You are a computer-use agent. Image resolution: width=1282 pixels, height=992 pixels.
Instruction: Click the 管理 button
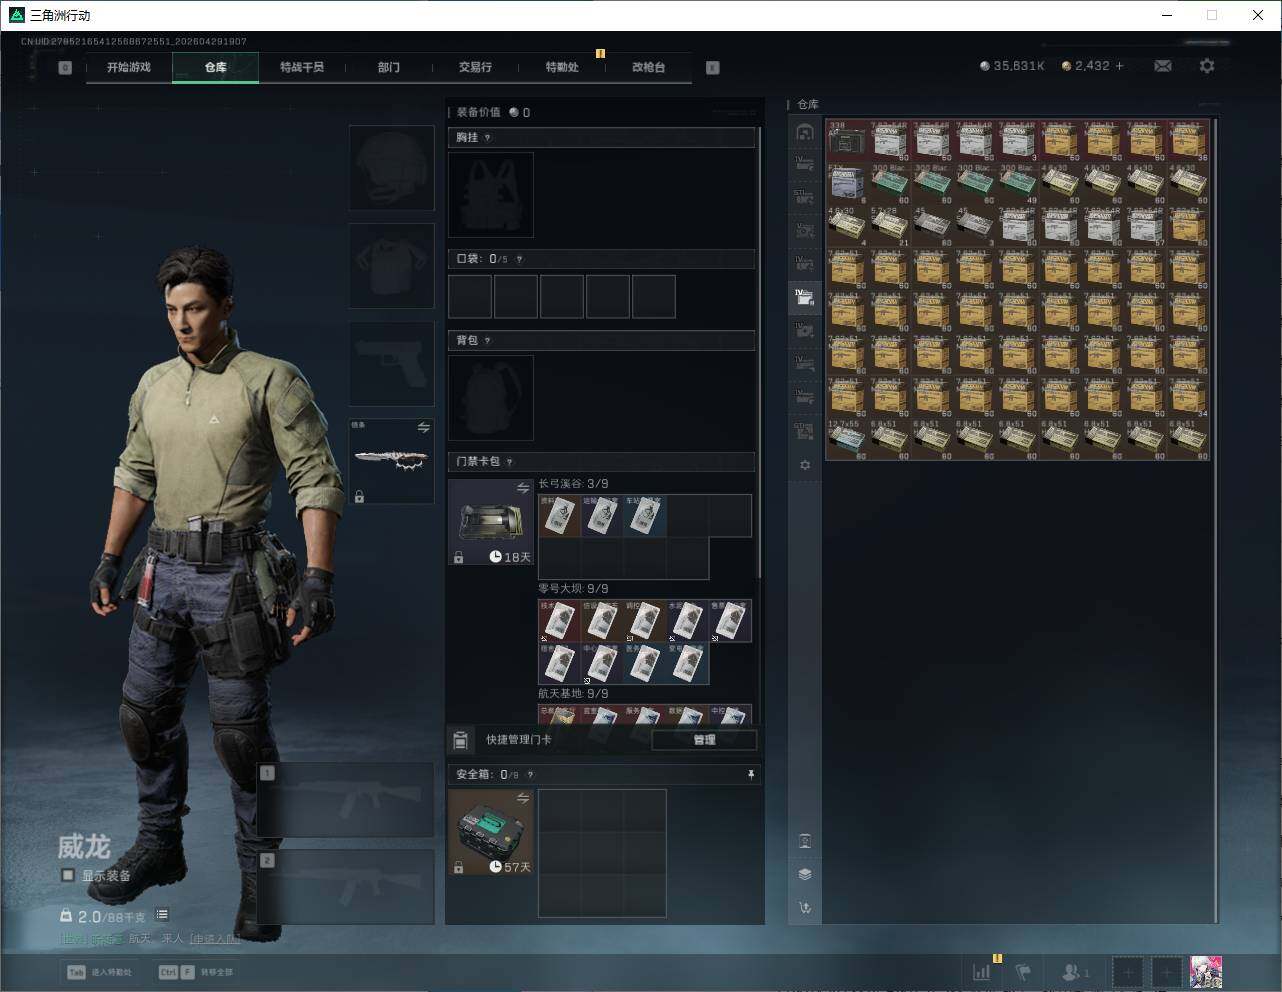[x=704, y=740]
